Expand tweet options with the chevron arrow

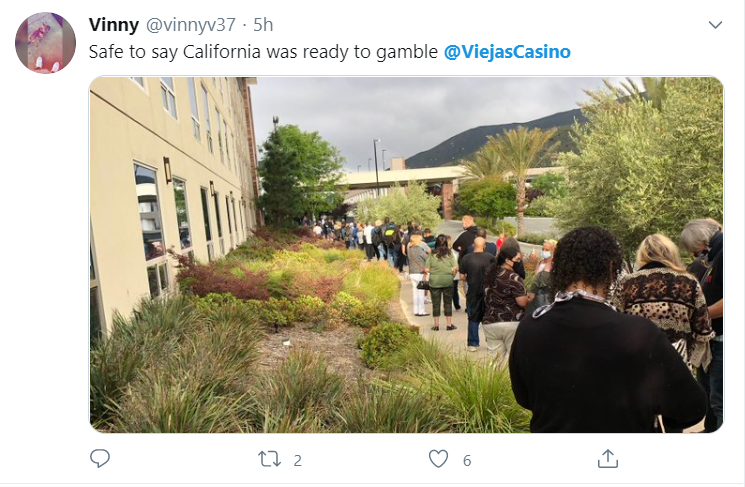(x=715, y=25)
